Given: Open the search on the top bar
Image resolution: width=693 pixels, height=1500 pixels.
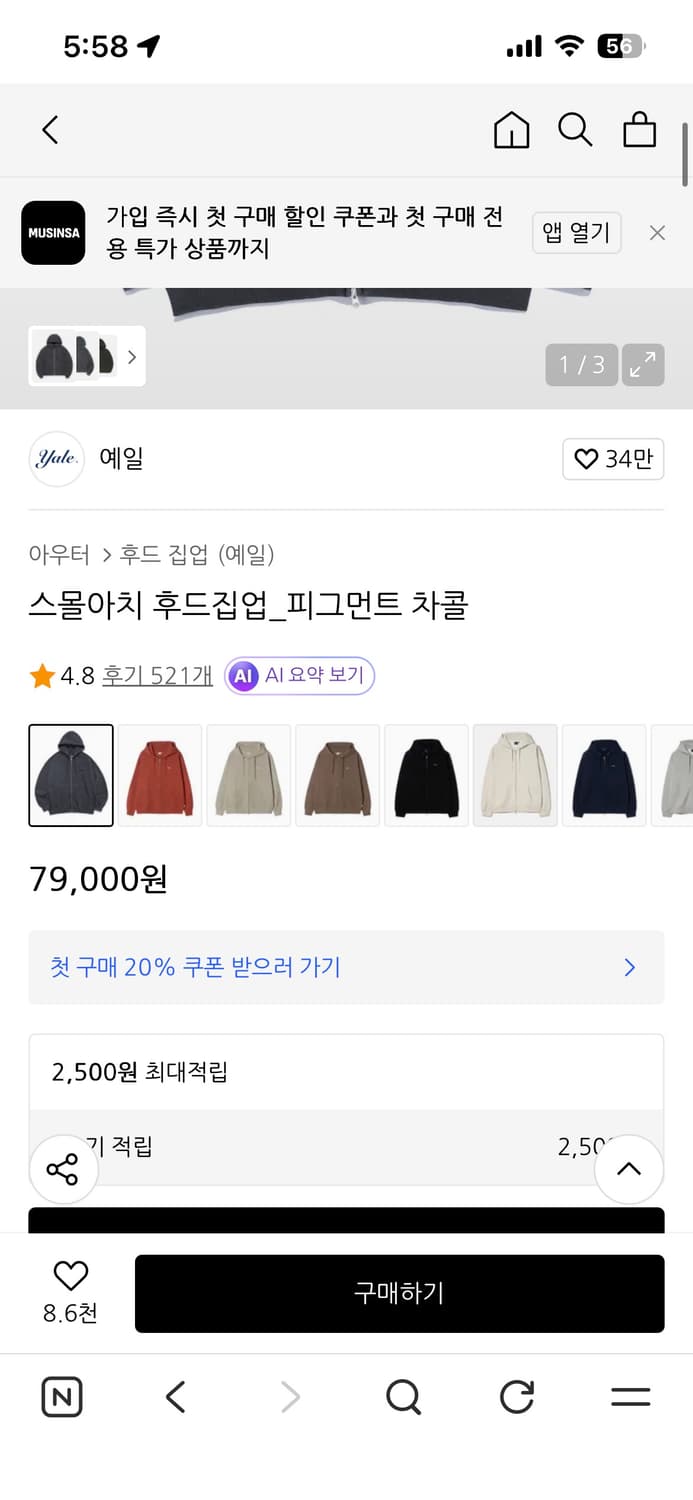Looking at the screenshot, I should click(575, 130).
